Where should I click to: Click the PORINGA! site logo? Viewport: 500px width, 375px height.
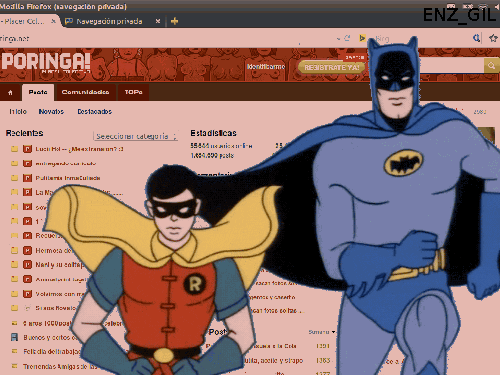46,62
